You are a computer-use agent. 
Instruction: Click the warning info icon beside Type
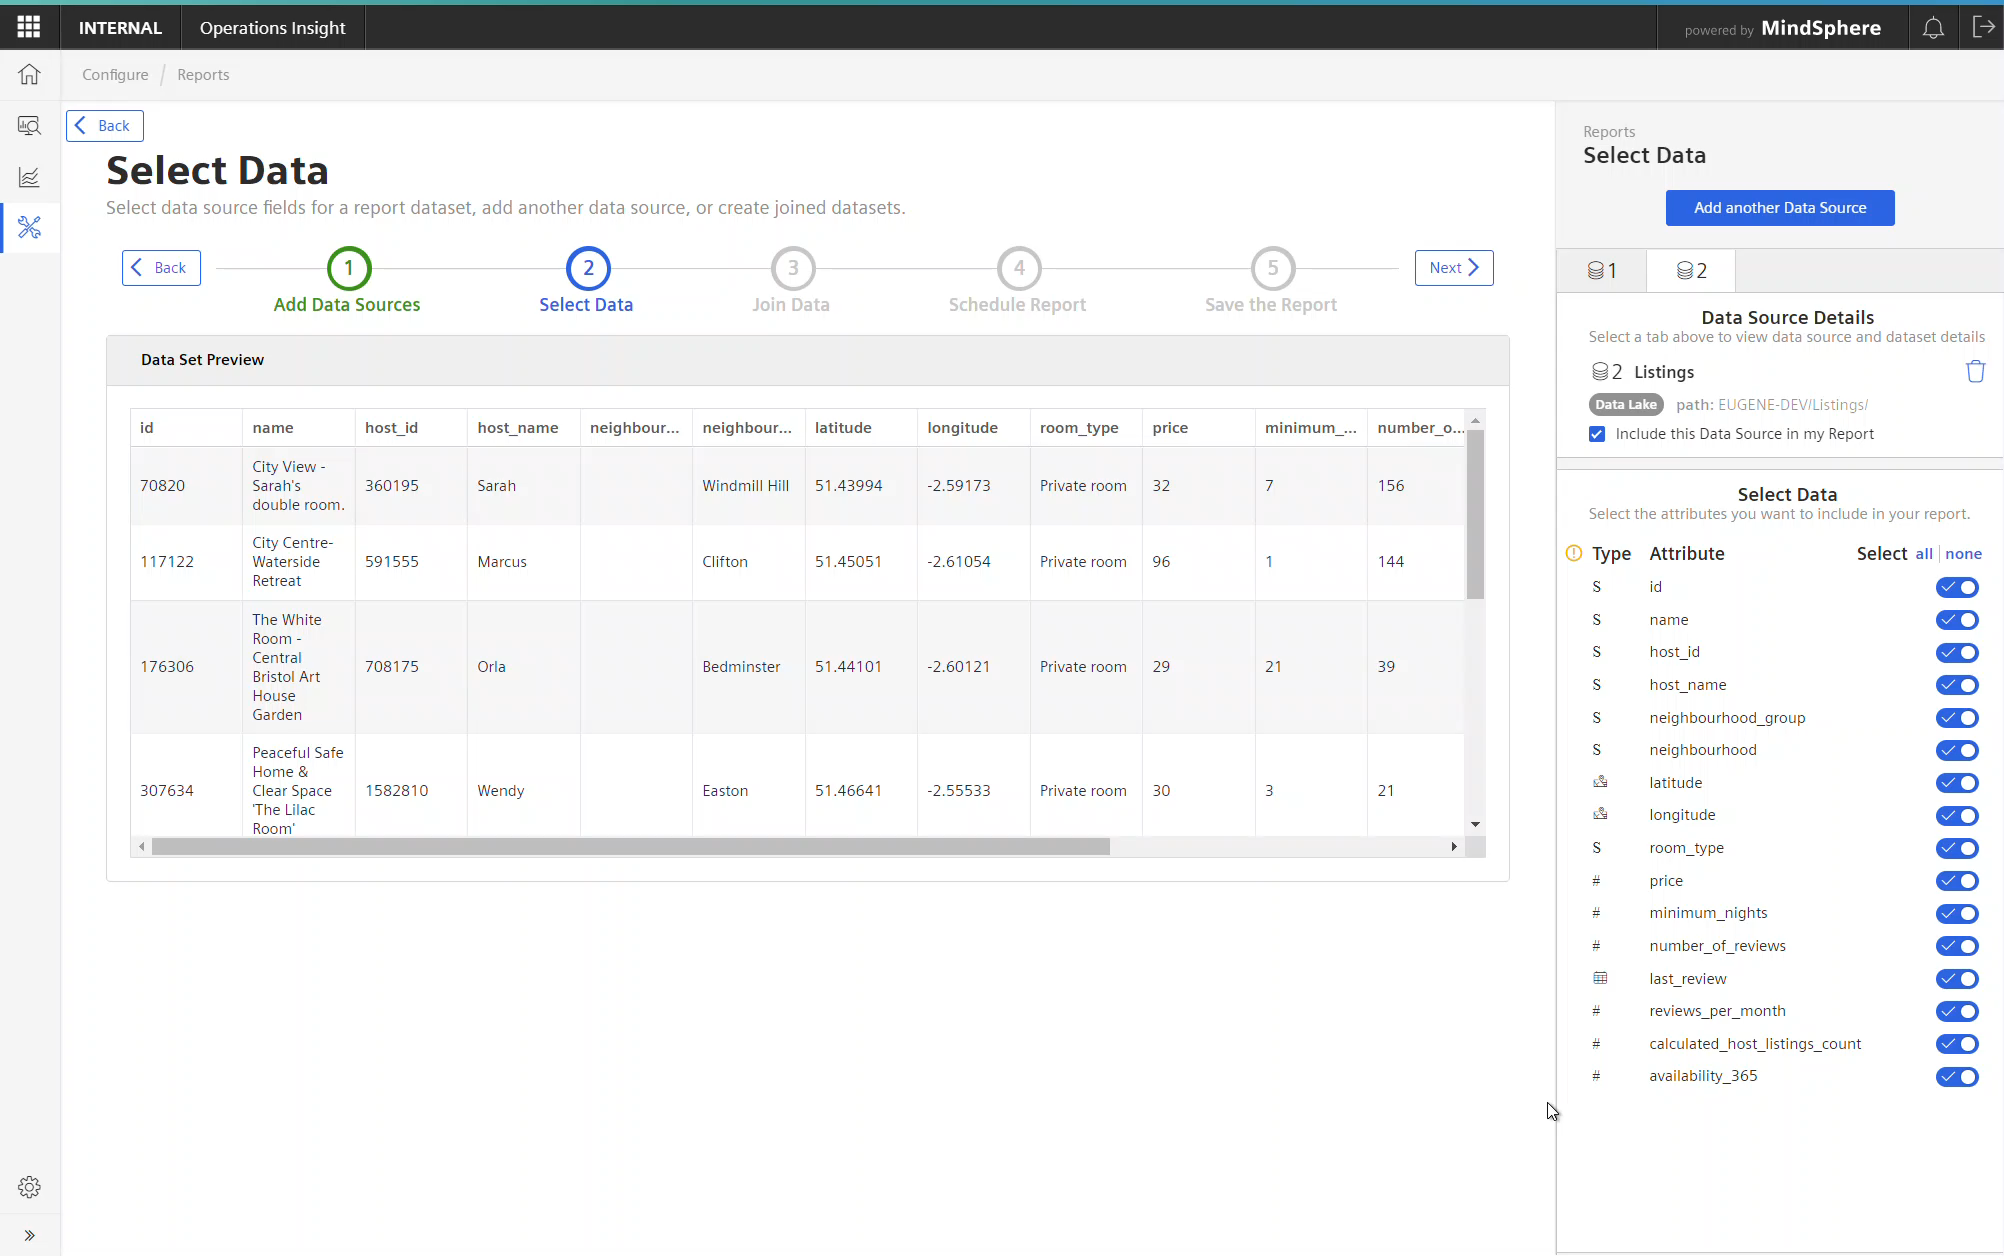click(x=1573, y=553)
